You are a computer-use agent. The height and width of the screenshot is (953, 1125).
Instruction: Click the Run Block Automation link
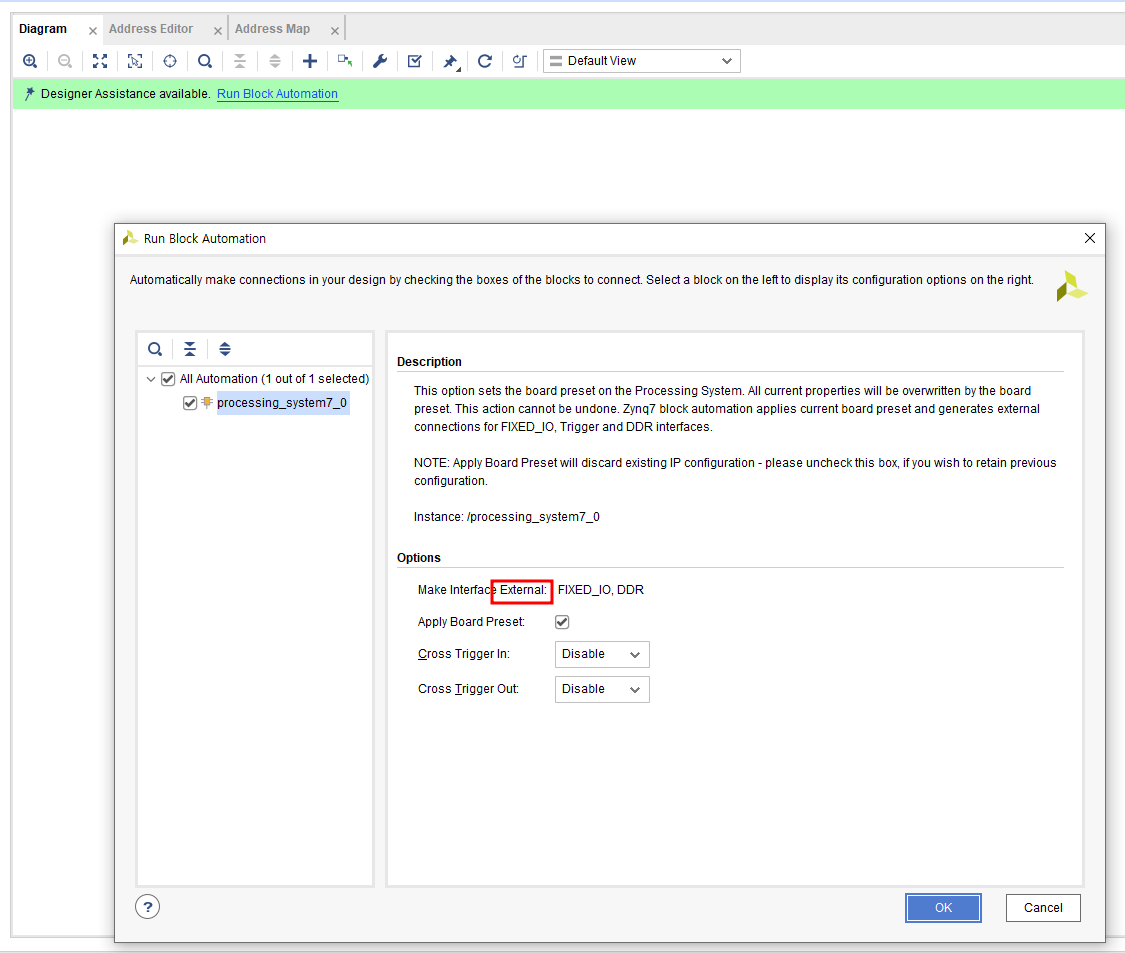pyautogui.click(x=278, y=94)
